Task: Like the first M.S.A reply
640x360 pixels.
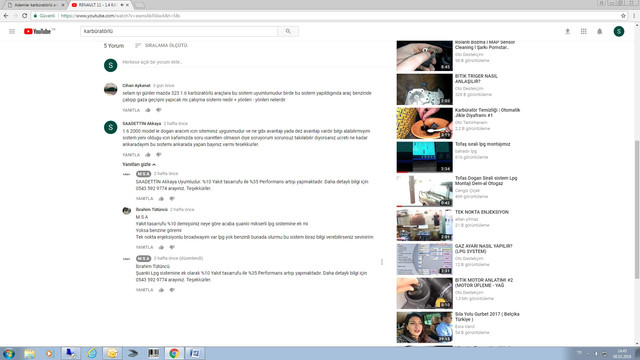Action: (x=161, y=199)
